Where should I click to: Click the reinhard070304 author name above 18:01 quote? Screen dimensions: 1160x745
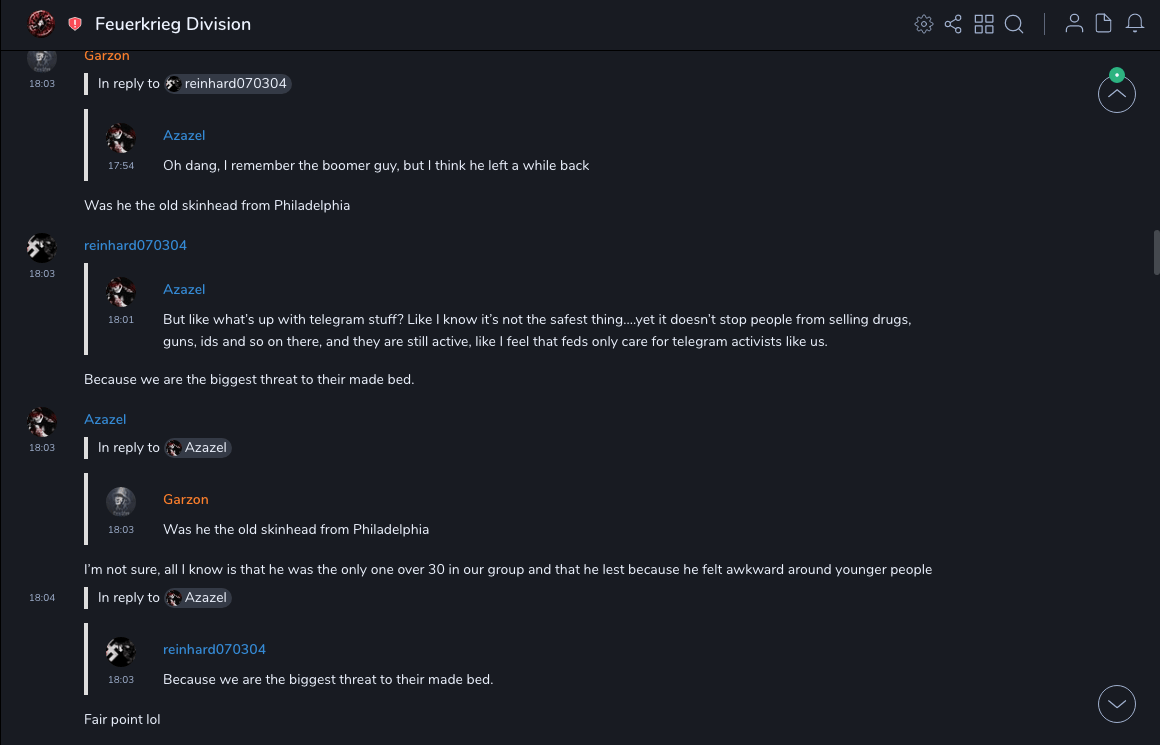(135, 246)
